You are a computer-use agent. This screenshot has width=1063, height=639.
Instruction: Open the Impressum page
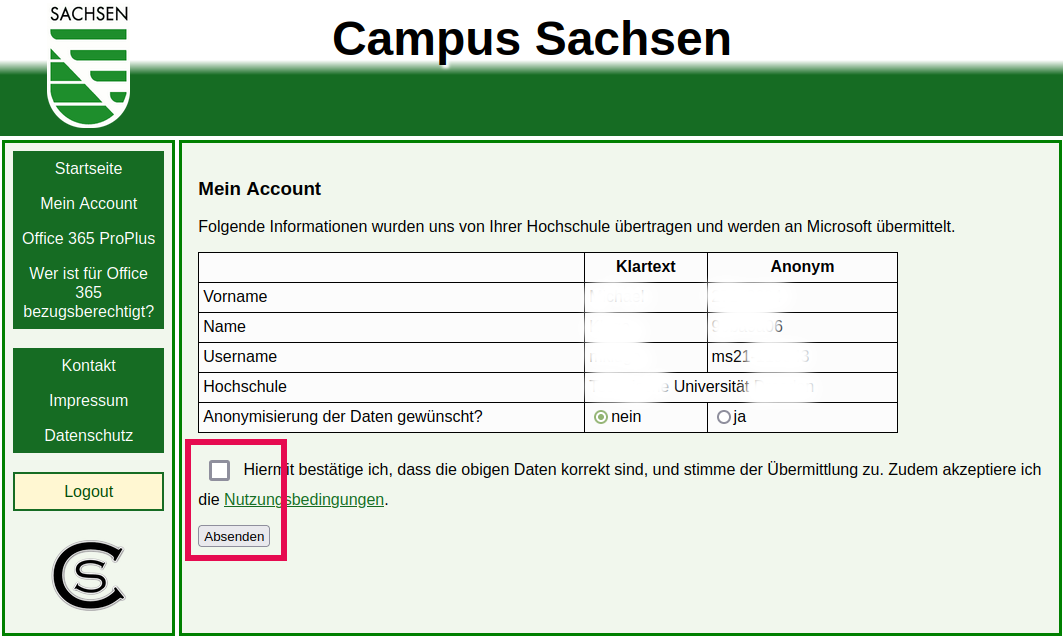click(x=89, y=400)
